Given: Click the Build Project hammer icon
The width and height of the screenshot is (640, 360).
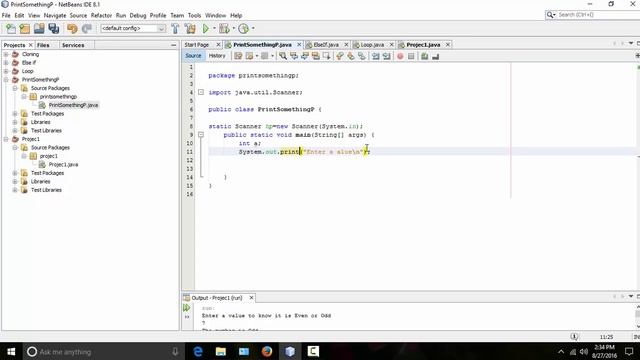Looking at the screenshot, I should [175, 29].
